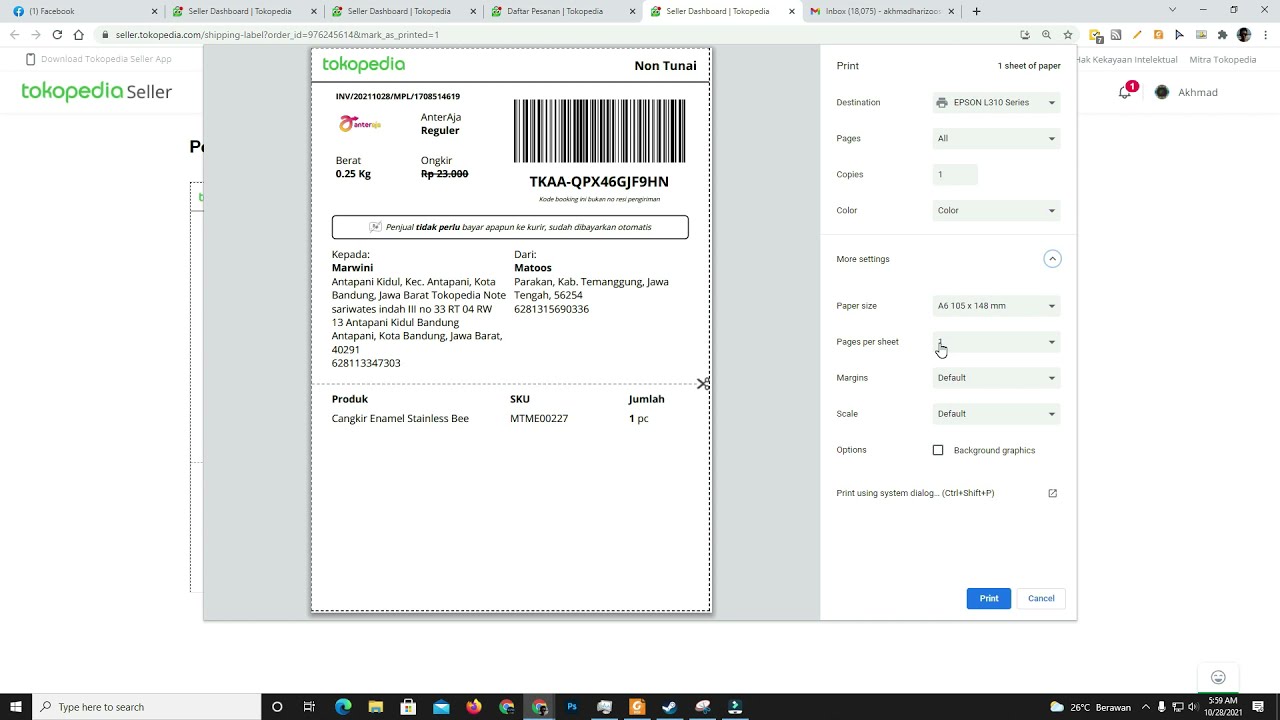Cancel the print dialog
Image resolution: width=1280 pixels, height=720 pixels.
point(1041,598)
